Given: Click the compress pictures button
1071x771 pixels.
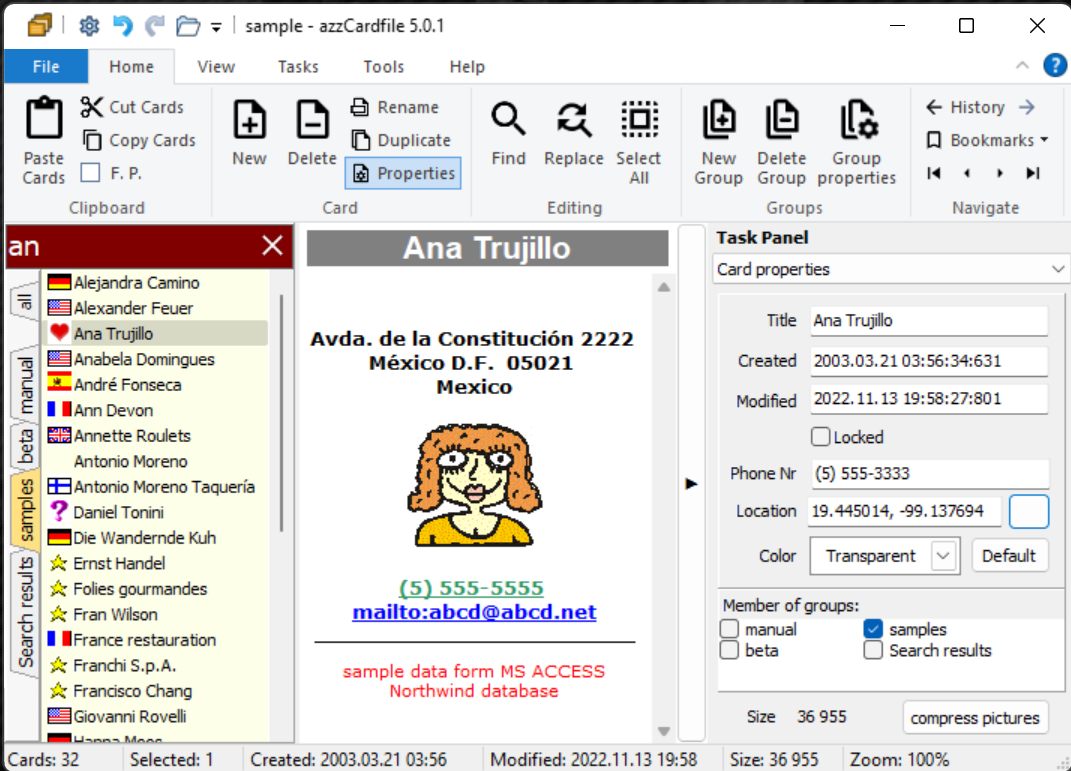Looking at the screenshot, I should tap(975, 718).
